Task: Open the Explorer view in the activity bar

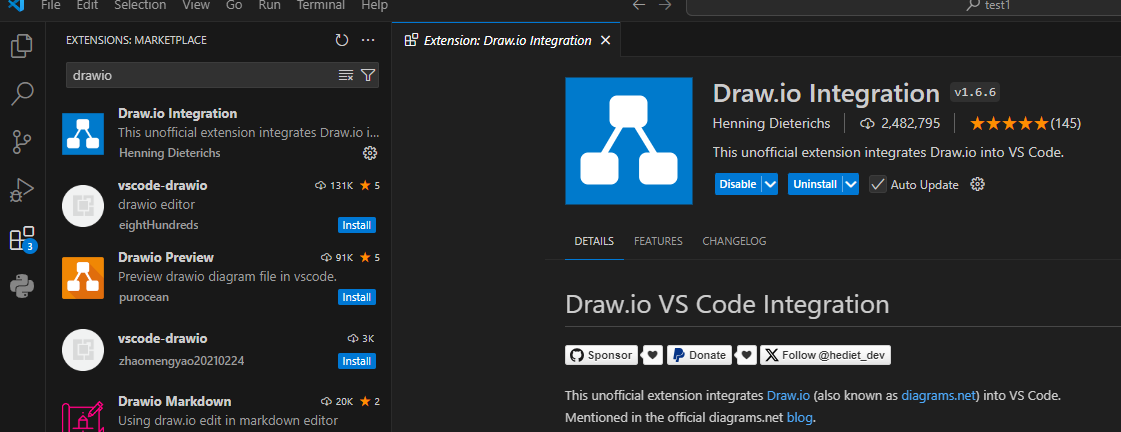Action: pyautogui.click(x=21, y=45)
